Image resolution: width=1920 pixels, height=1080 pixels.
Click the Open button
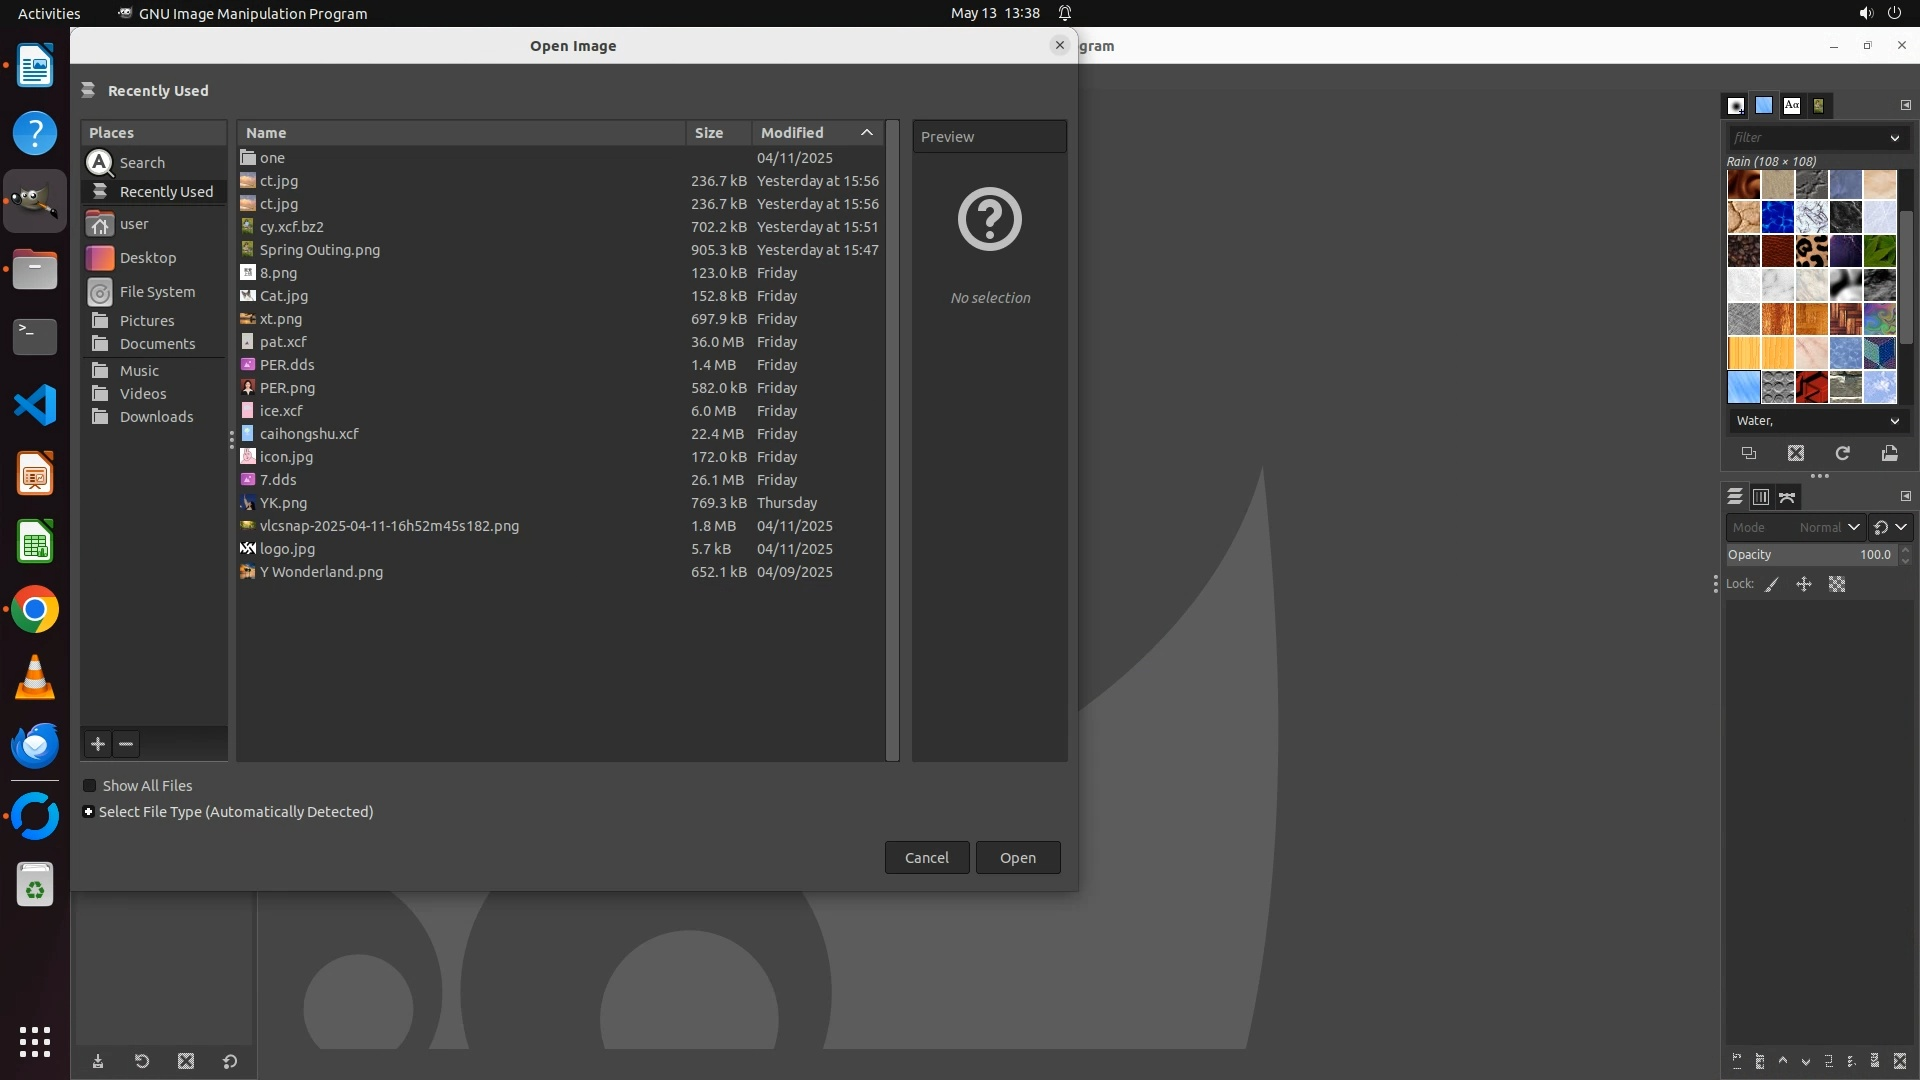point(1017,858)
